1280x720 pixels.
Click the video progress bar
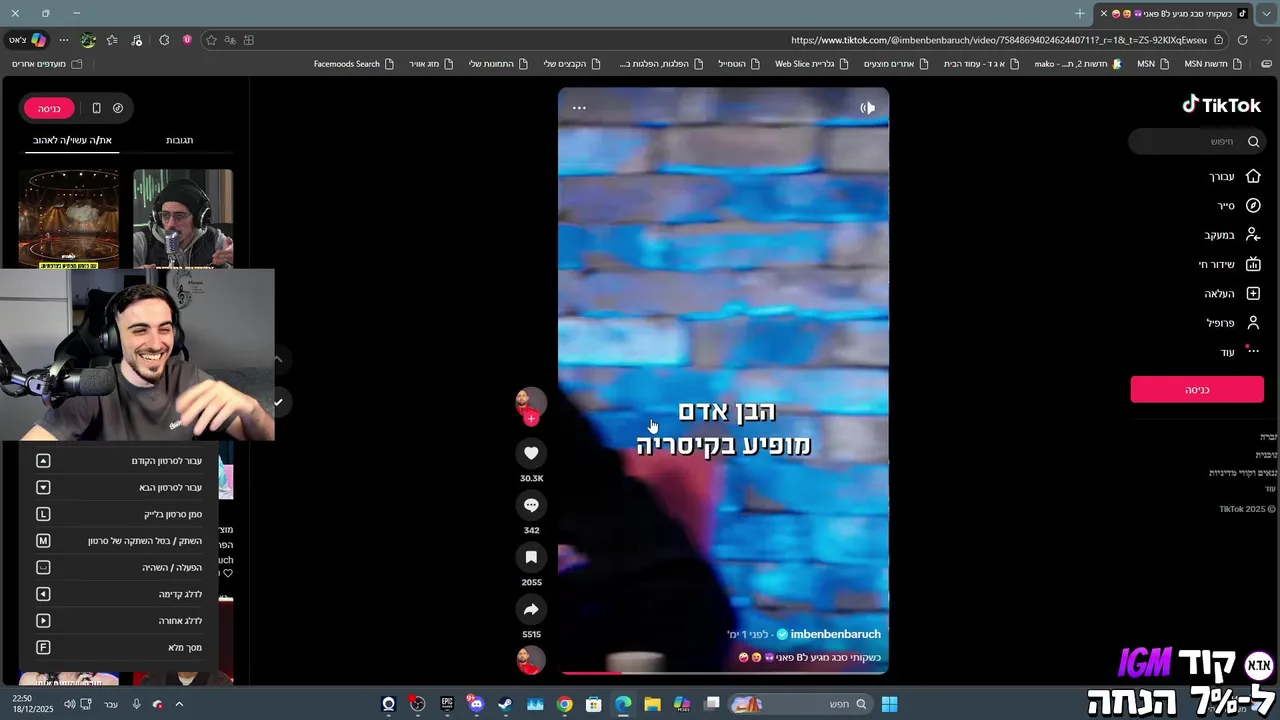click(x=723, y=672)
